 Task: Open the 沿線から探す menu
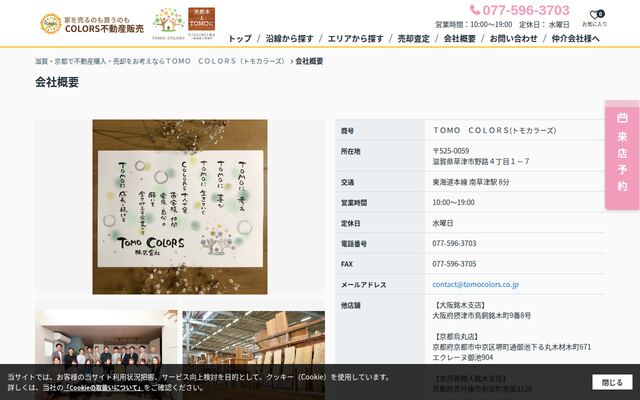(289, 38)
